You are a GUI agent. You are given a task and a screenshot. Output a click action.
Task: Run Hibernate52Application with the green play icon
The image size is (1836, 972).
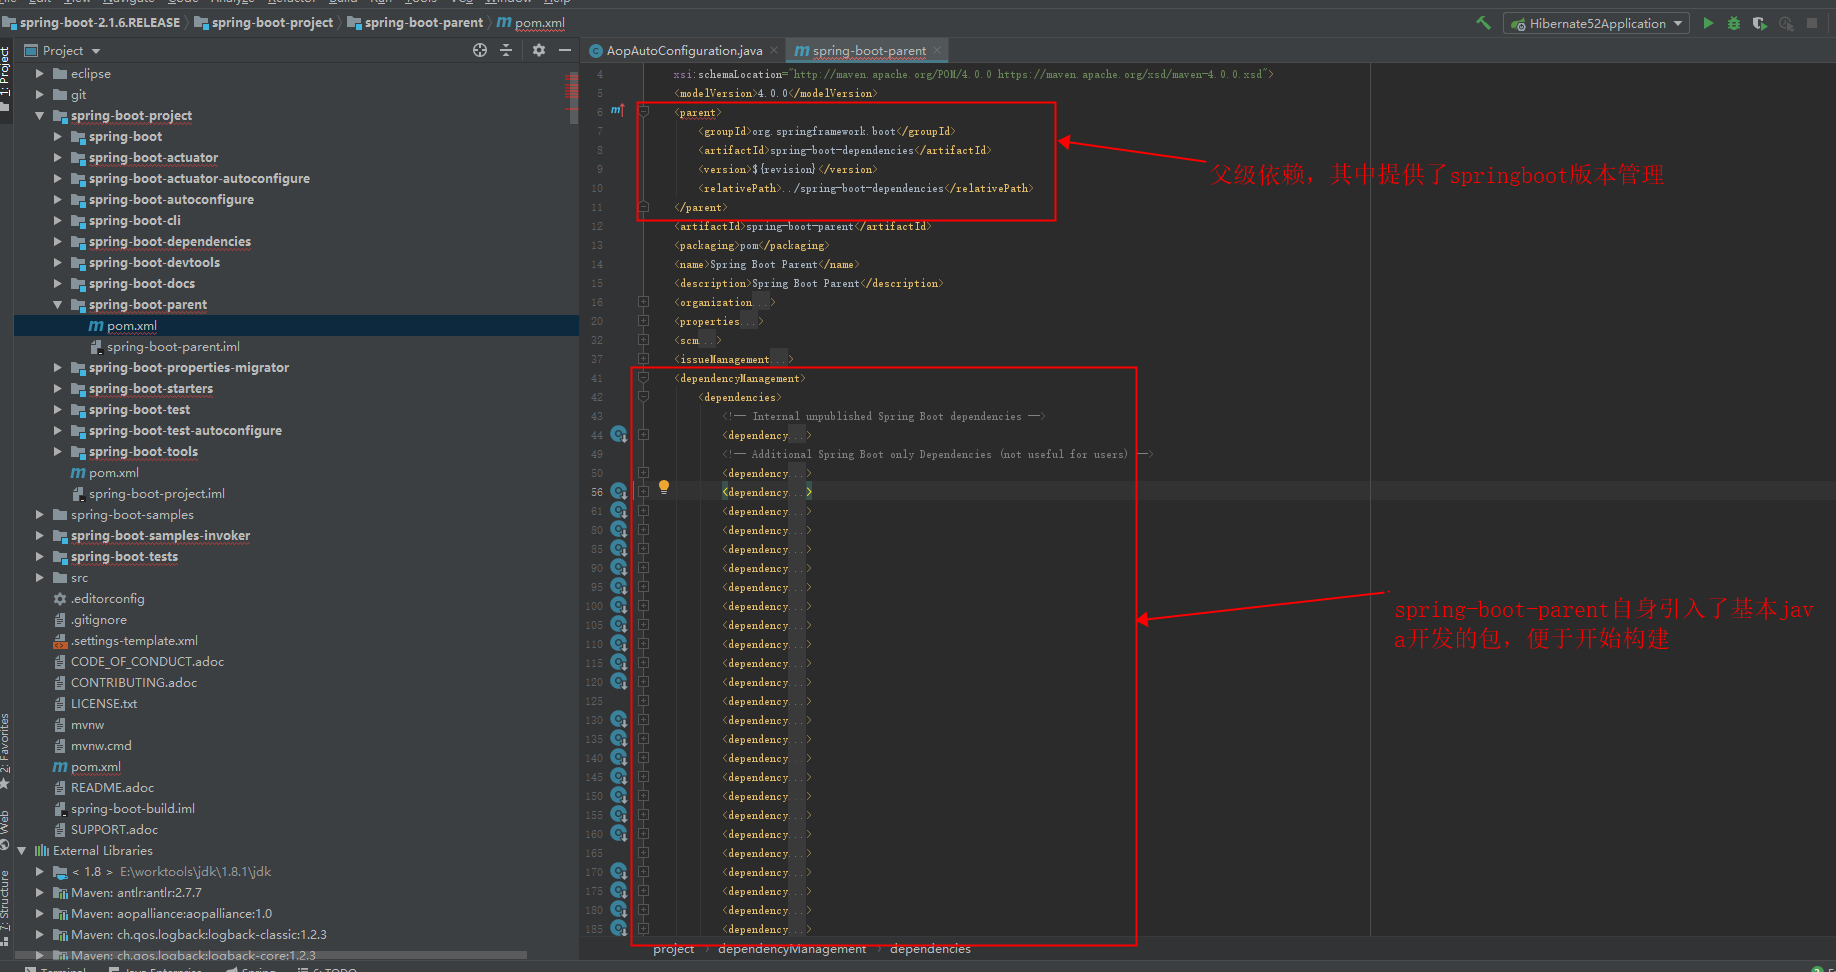pyautogui.click(x=1708, y=23)
